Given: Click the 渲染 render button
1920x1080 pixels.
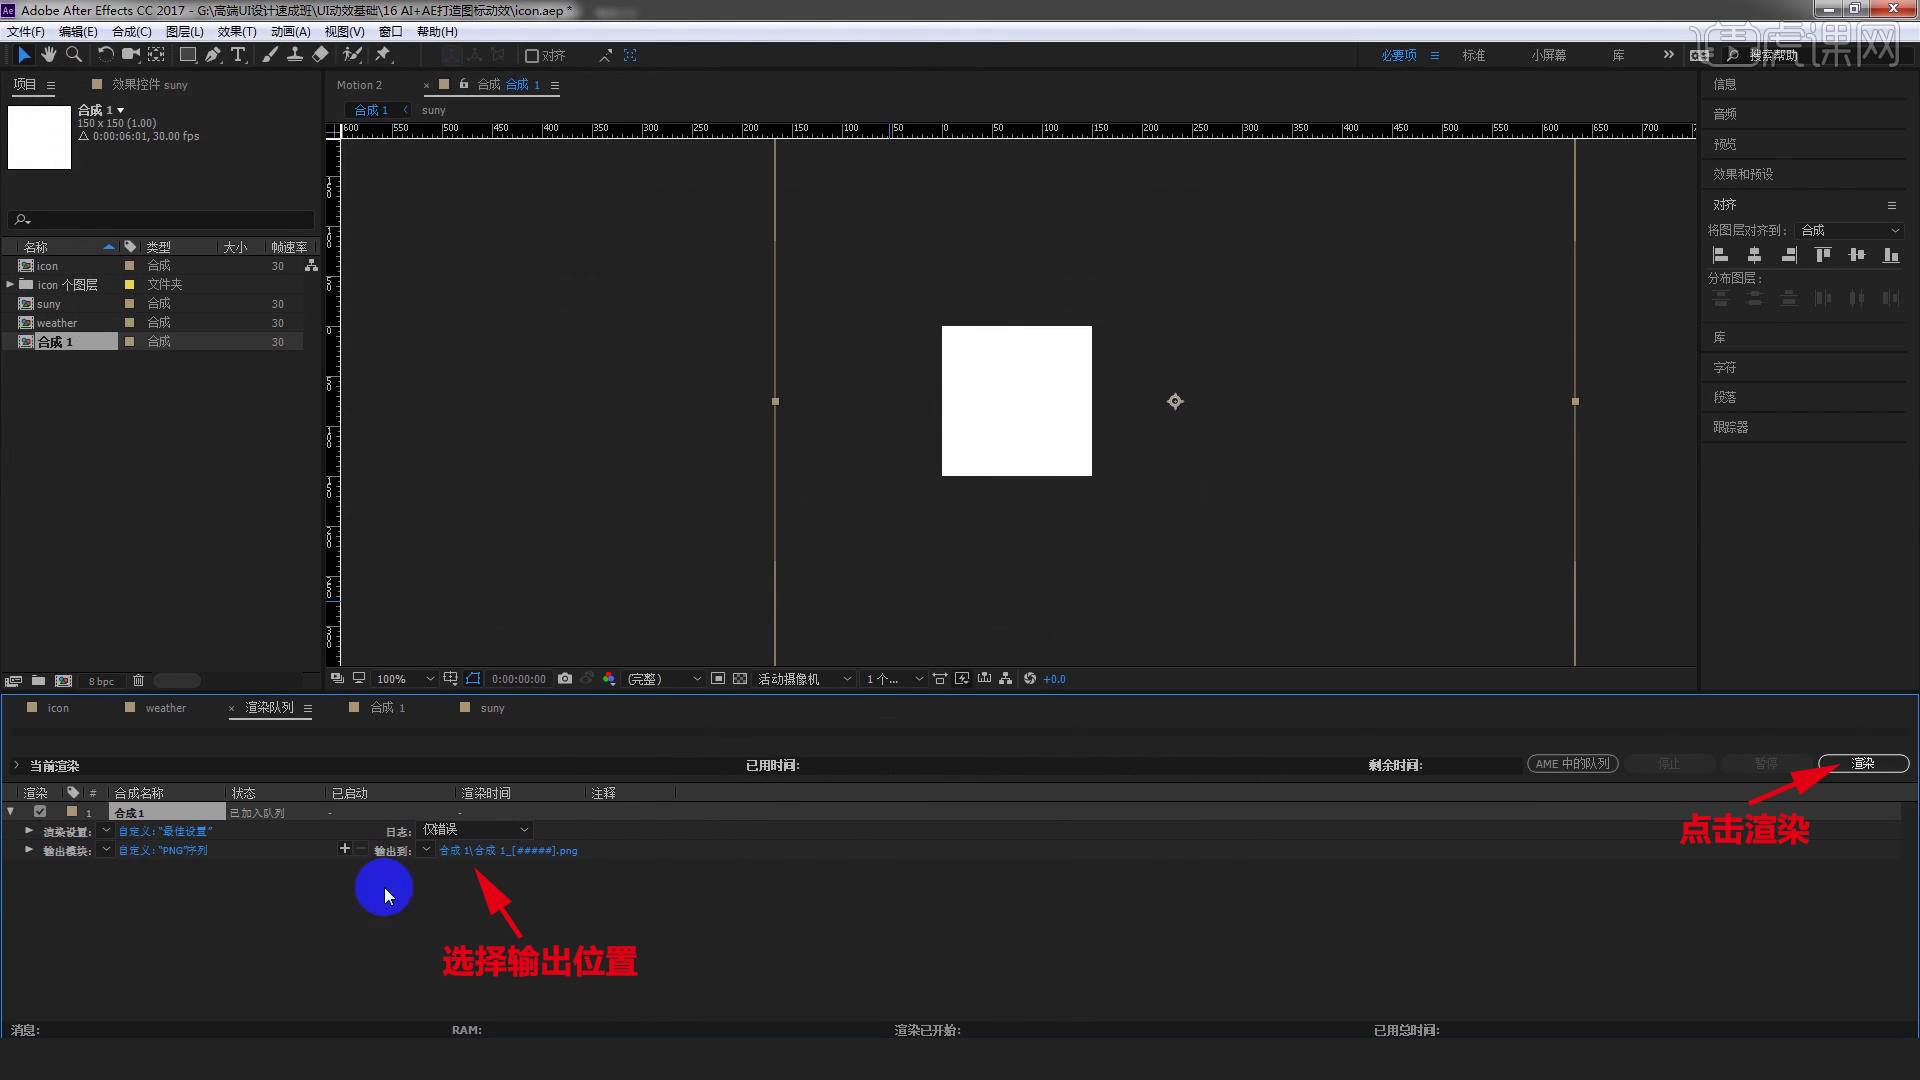Looking at the screenshot, I should [x=1863, y=764].
